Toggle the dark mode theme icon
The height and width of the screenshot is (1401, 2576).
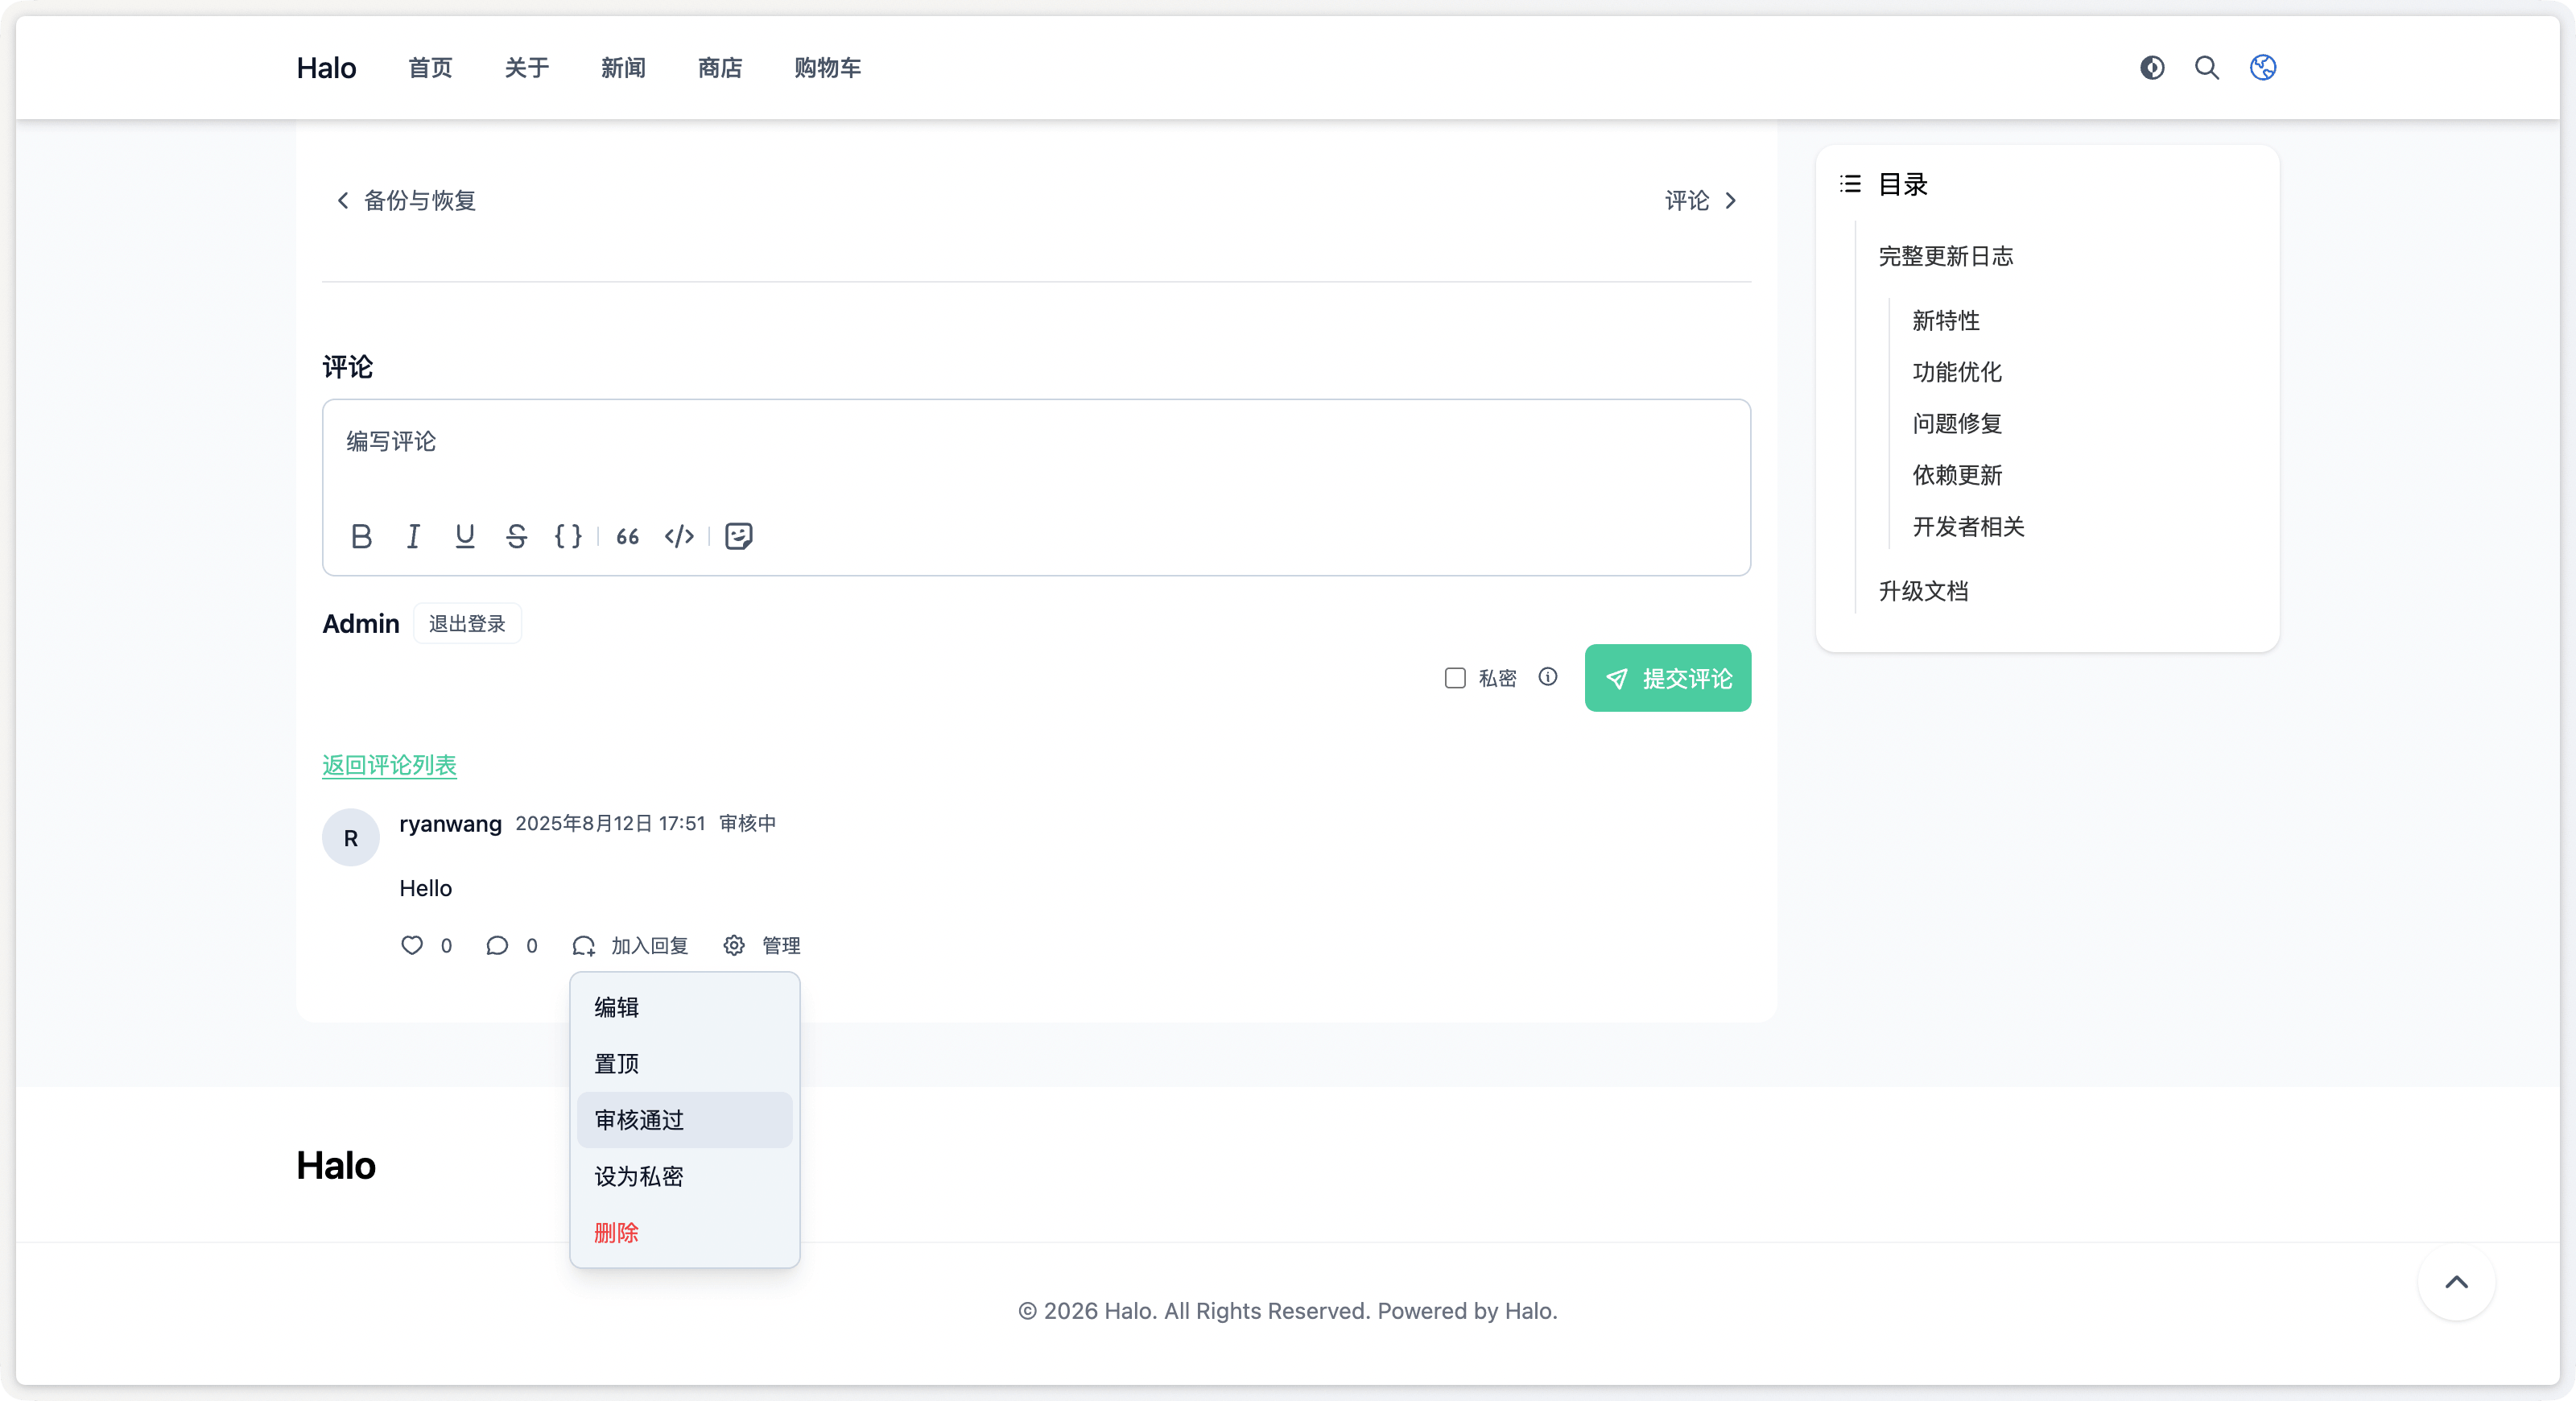click(2152, 67)
